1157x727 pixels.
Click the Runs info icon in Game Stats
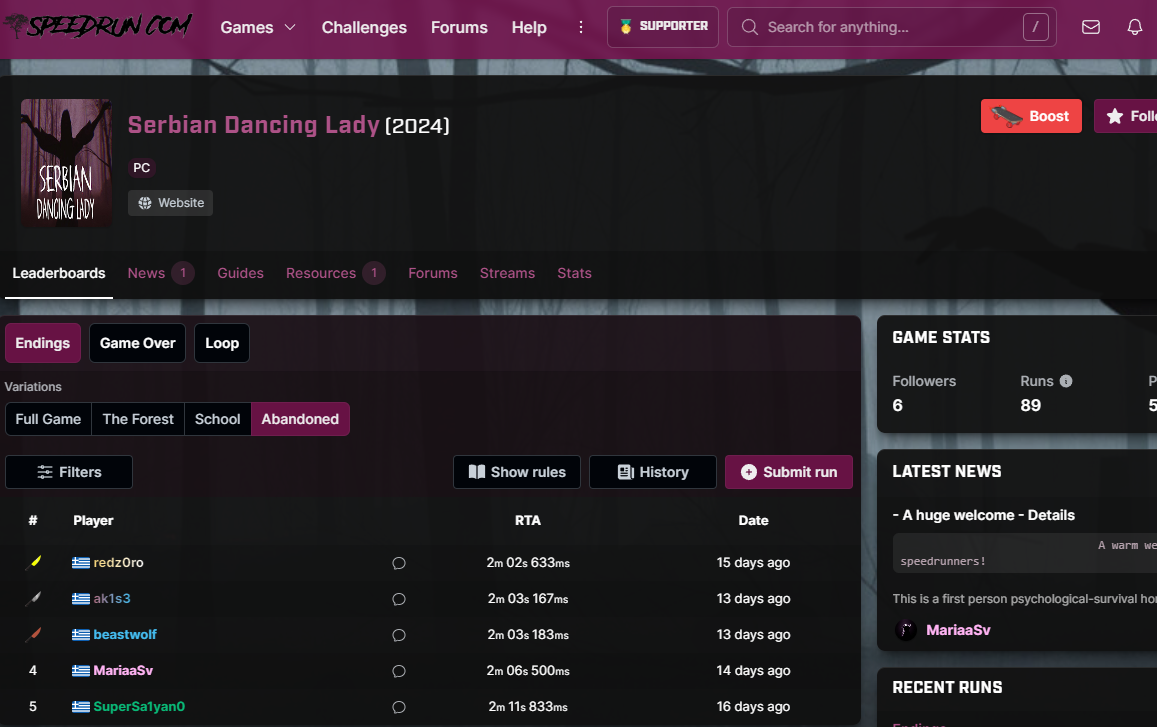(x=1066, y=381)
